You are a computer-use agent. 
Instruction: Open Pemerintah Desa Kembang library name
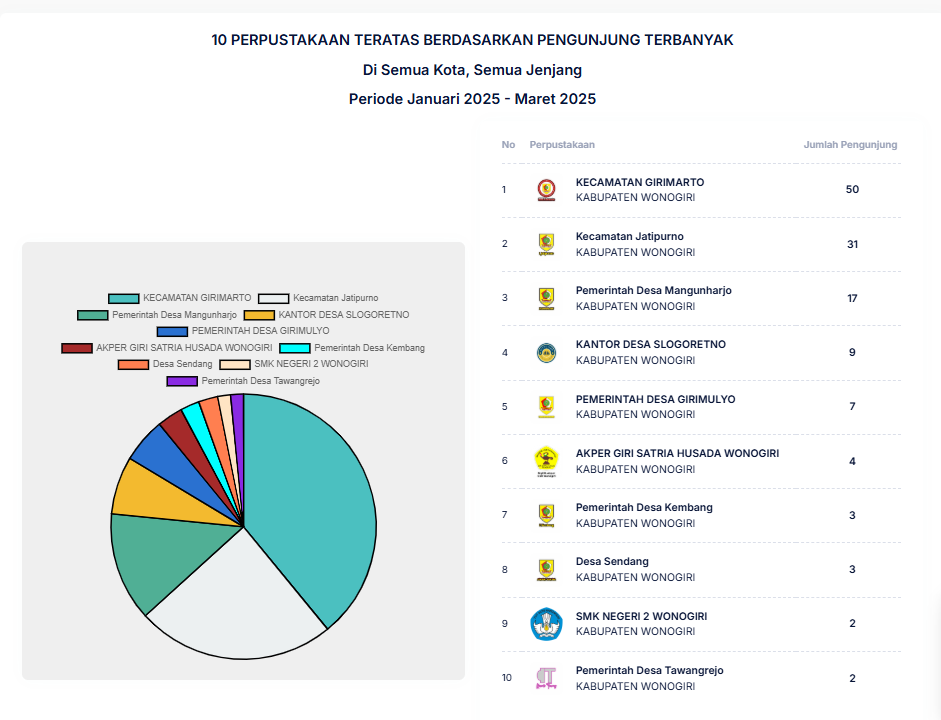coord(644,508)
